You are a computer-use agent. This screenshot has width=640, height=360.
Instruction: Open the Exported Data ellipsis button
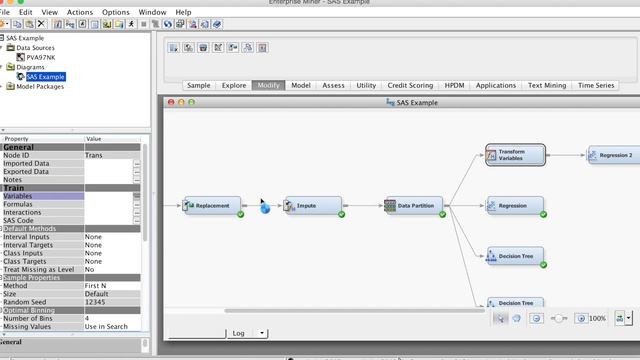pyautogui.click(x=137, y=171)
